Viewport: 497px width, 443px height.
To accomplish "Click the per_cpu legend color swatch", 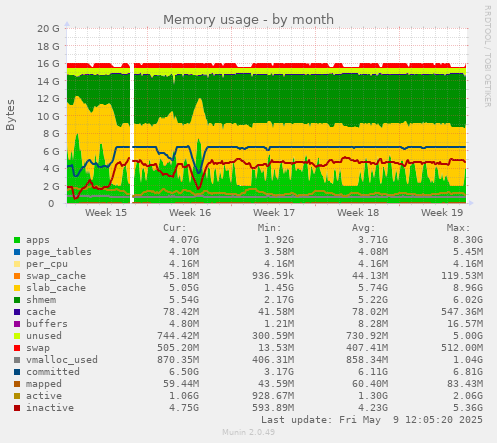I will [x=17, y=264].
